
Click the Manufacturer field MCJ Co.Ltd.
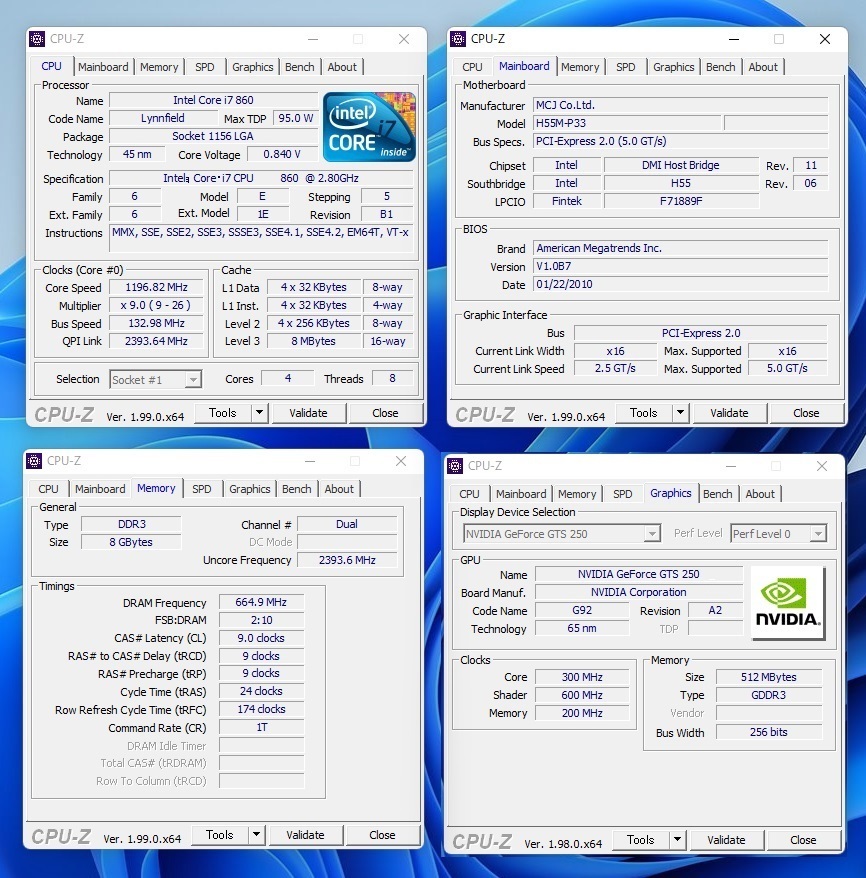pos(680,105)
